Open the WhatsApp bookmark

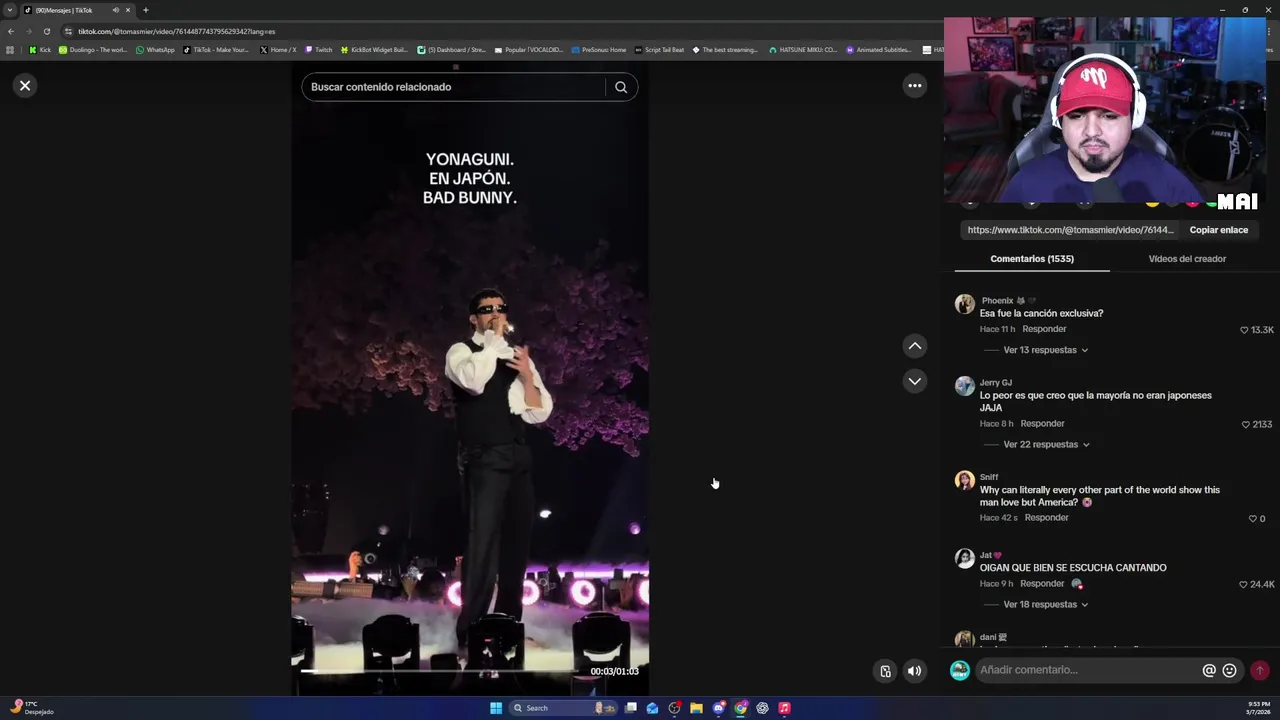[x=155, y=50]
